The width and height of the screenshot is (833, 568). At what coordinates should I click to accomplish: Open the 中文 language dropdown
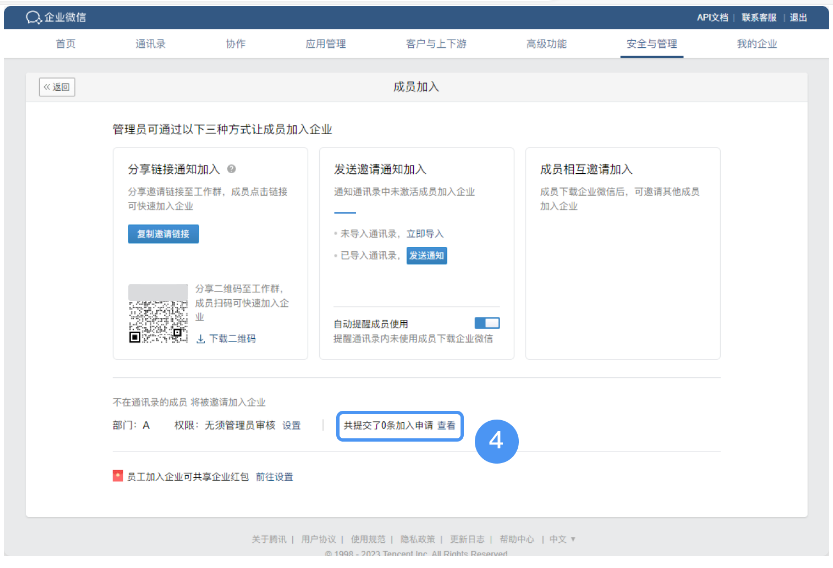[x=559, y=539]
